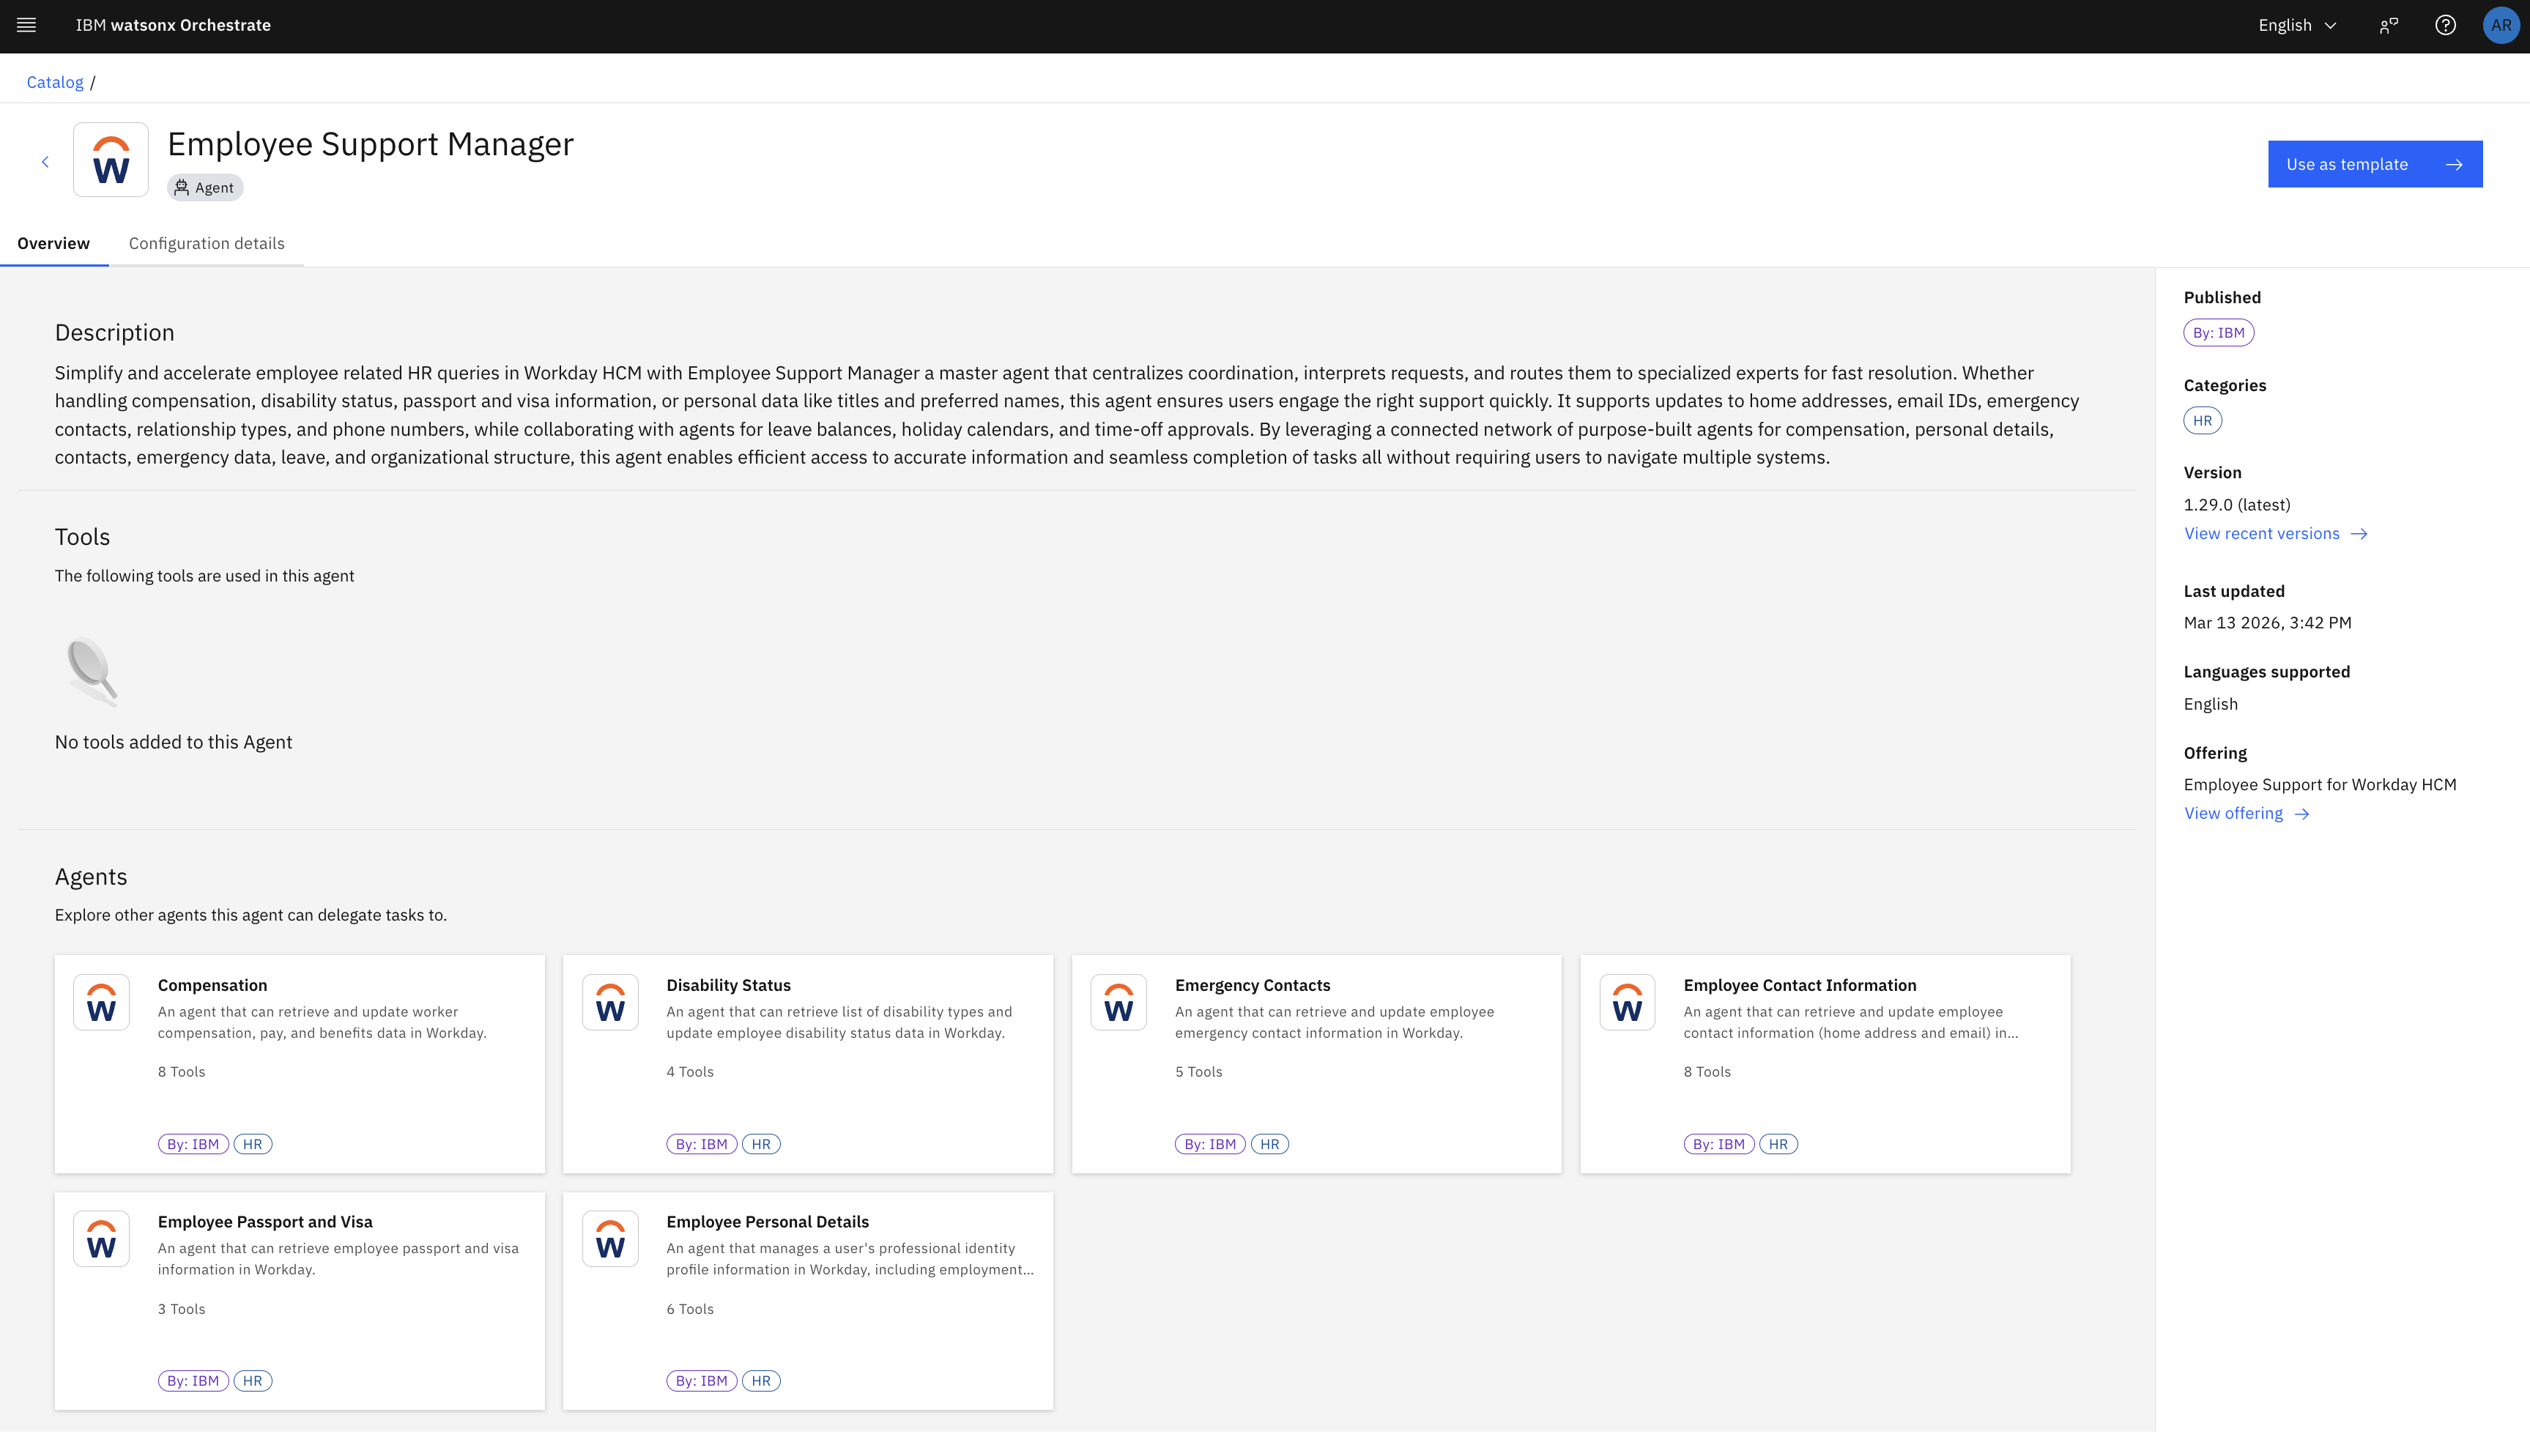Click the help question mark icon
This screenshot has width=2530, height=1456.
coord(2445,25)
